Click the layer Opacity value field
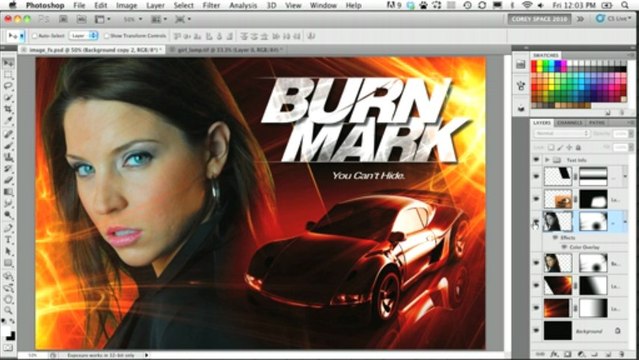The width and height of the screenshot is (639, 360). point(621,134)
